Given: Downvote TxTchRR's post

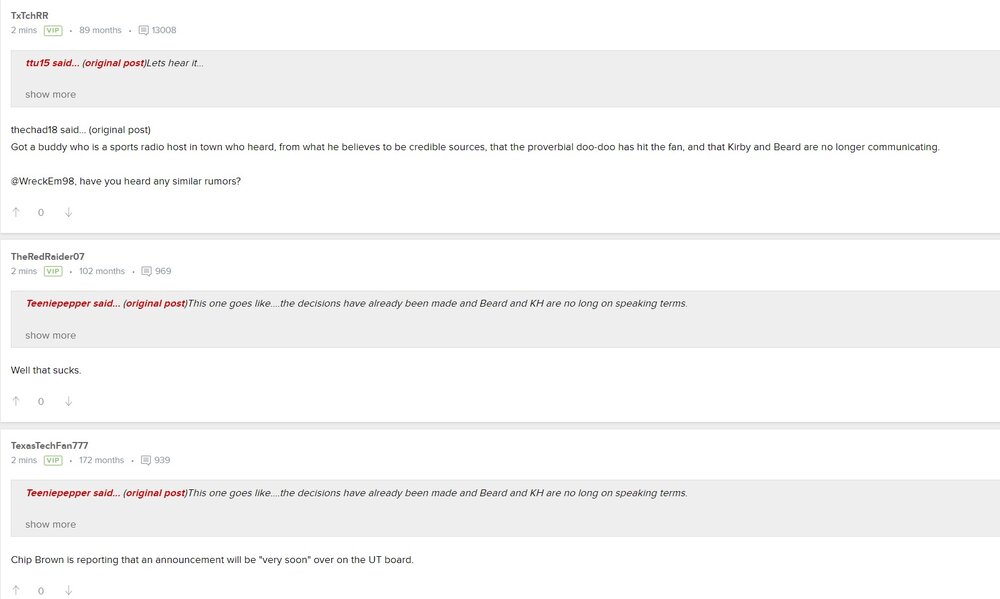Looking at the screenshot, I should click(68, 212).
